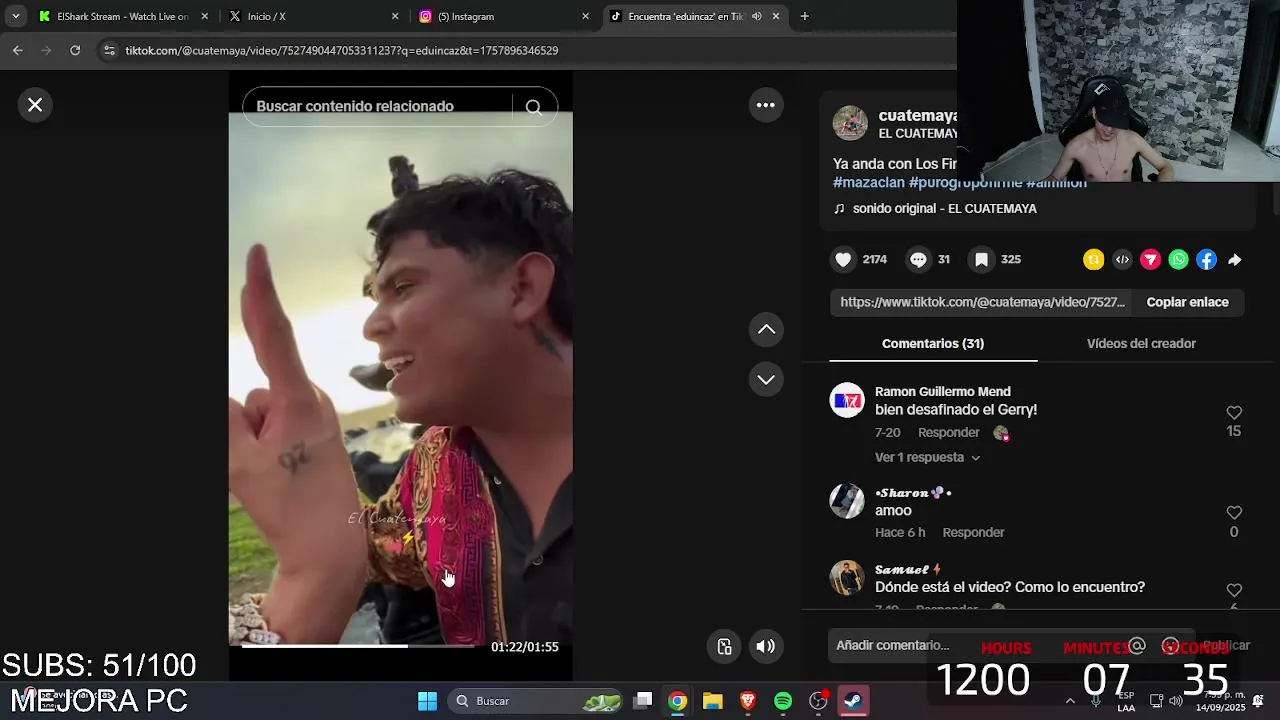Image resolution: width=1280 pixels, height=720 pixels.
Task: Click the browser address bar URL
Action: (x=341, y=50)
